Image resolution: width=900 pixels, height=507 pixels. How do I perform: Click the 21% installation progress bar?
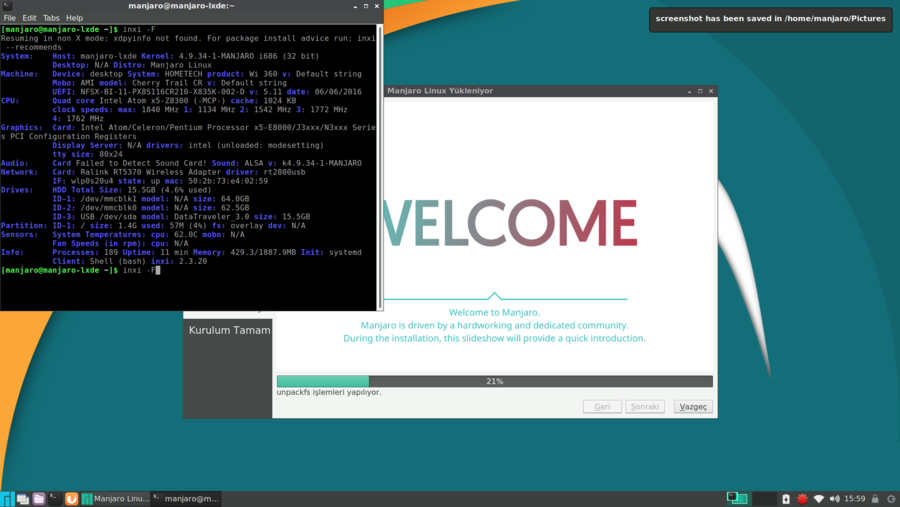(494, 381)
